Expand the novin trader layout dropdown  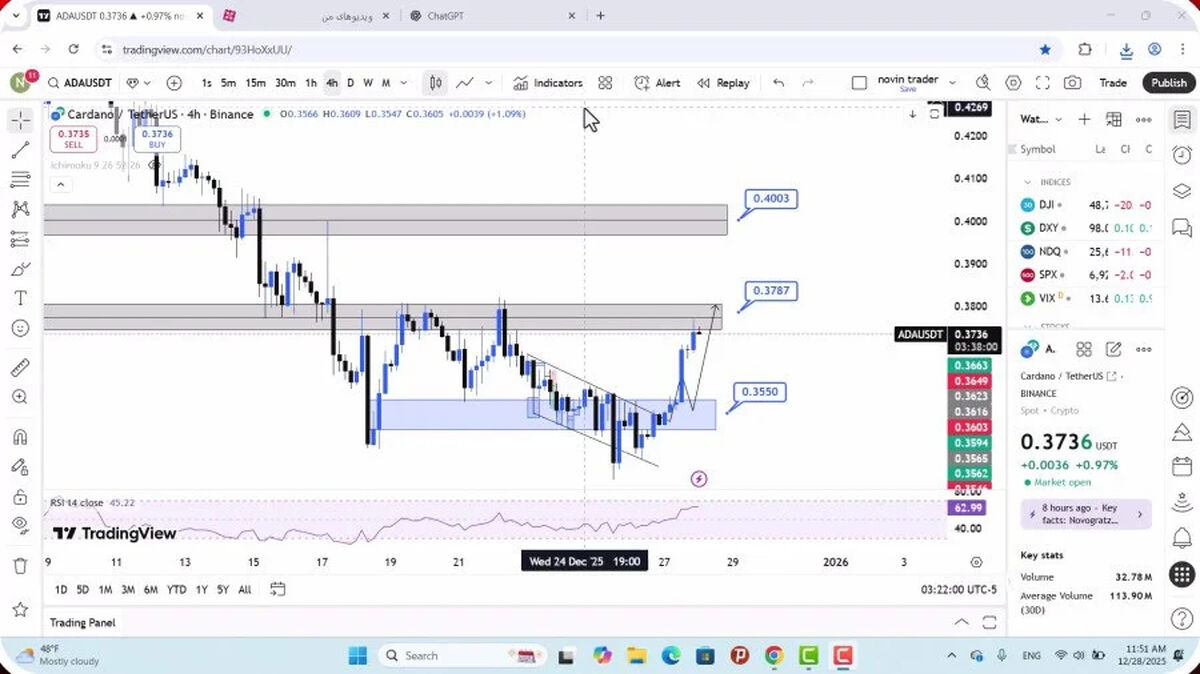(952, 83)
